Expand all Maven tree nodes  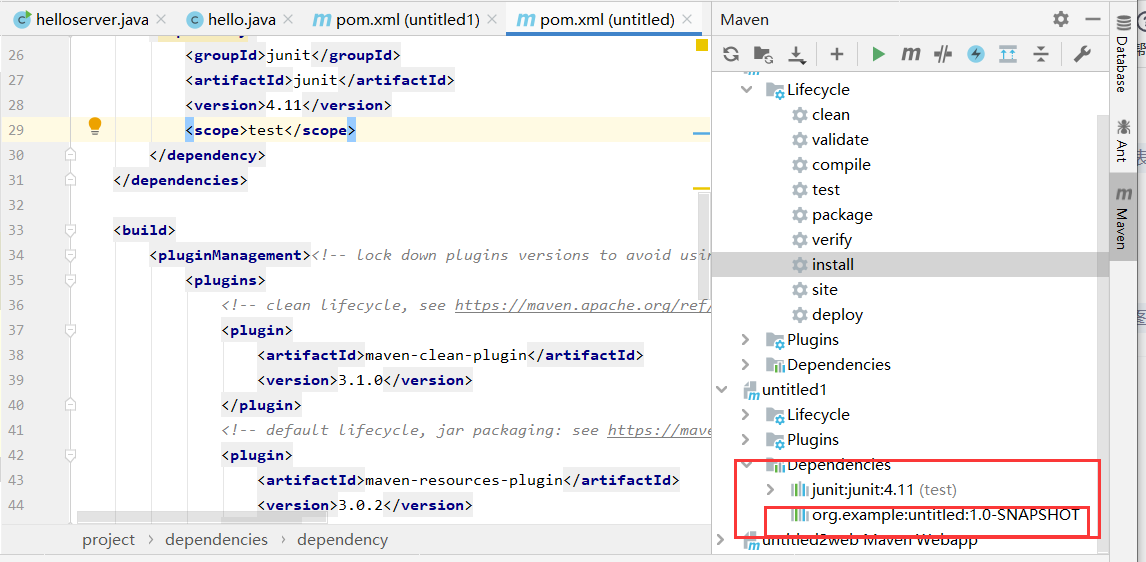coord(1008,53)
